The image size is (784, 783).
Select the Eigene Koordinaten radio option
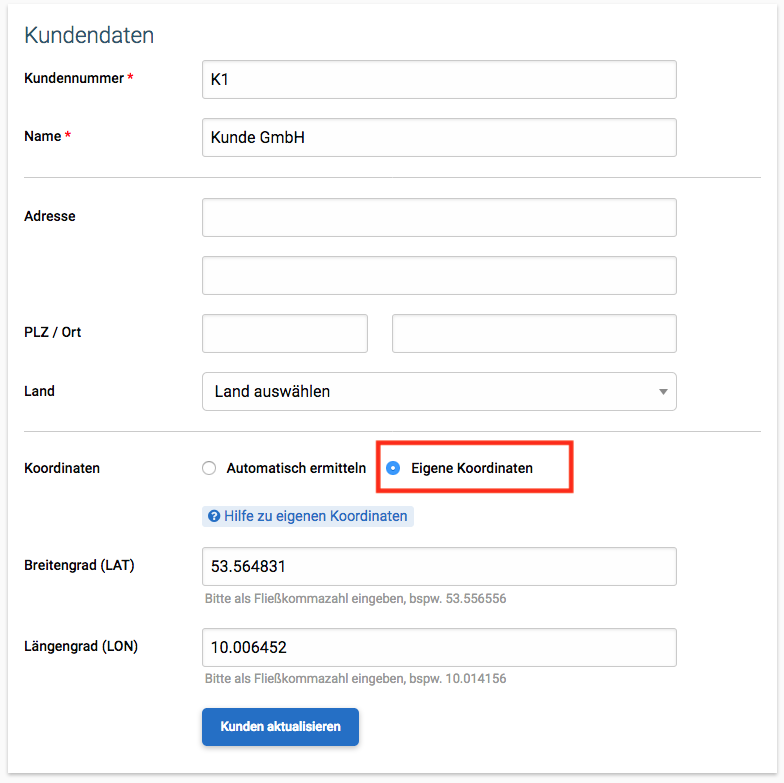tap(393, 468)
